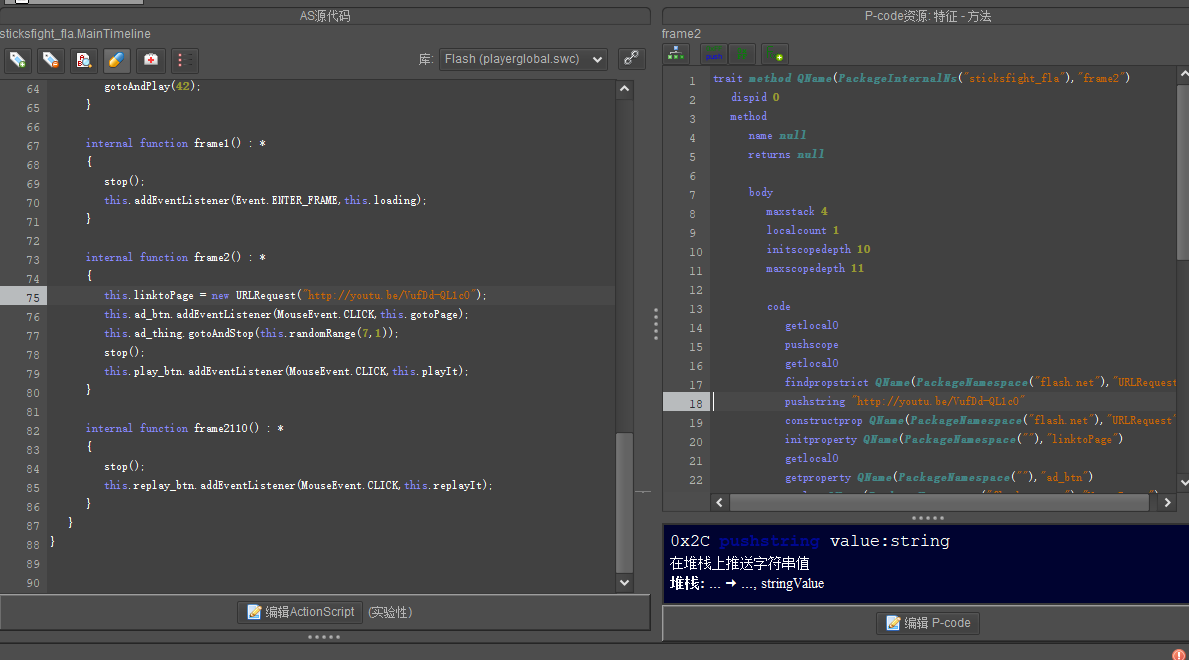Click the first-aid kit icon in AS toolbar

(150, 60)
